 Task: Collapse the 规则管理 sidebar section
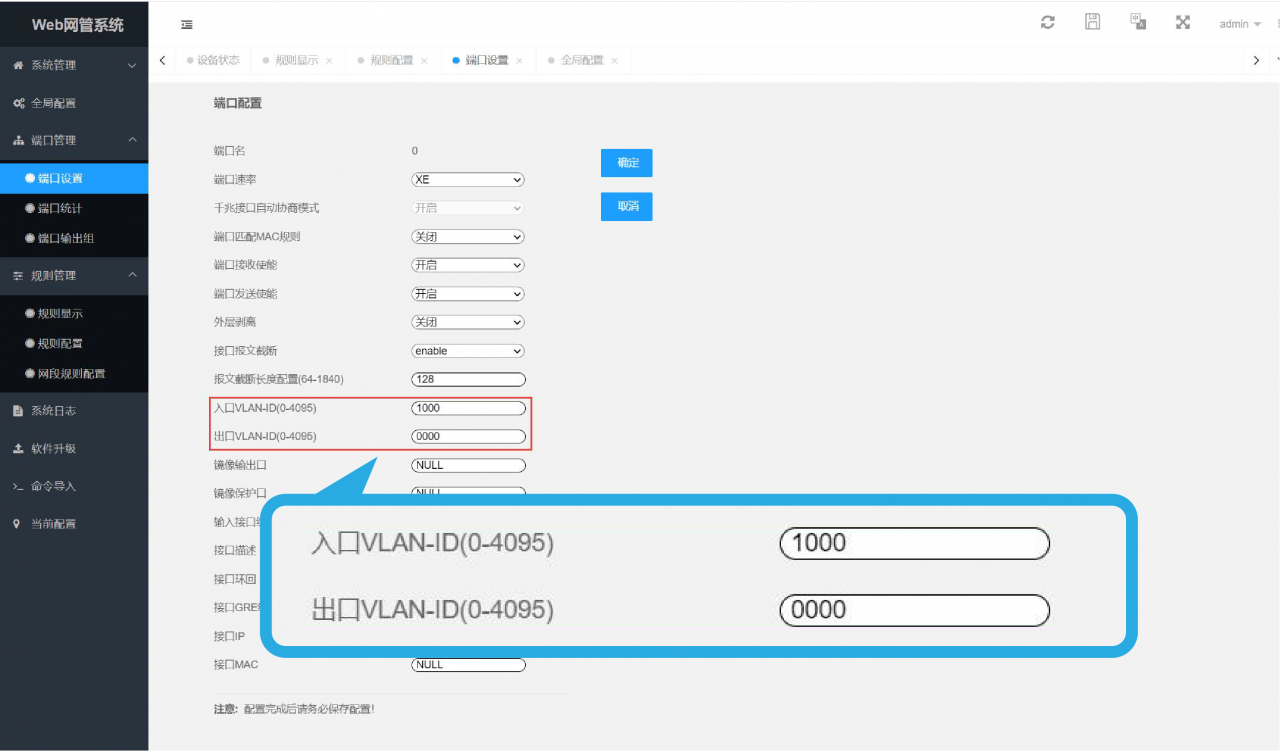click(x=74, y=275)
